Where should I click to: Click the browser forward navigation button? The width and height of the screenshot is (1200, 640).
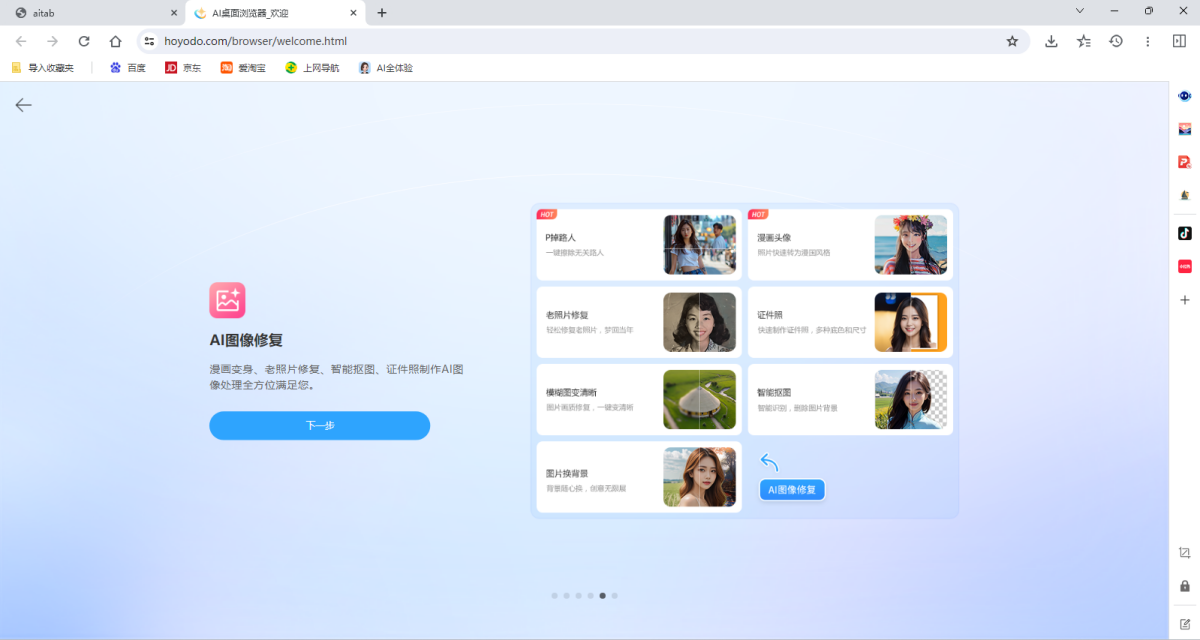53,41
